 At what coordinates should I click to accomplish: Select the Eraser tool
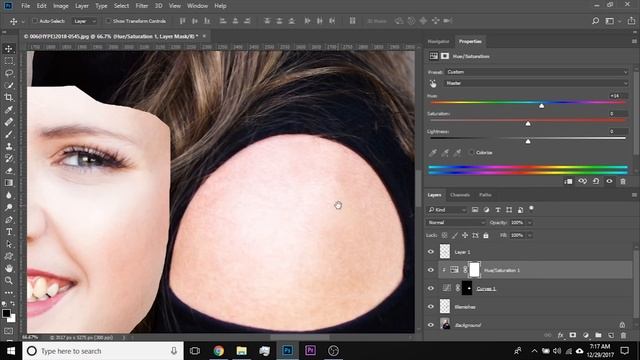(x=9, y=171)
